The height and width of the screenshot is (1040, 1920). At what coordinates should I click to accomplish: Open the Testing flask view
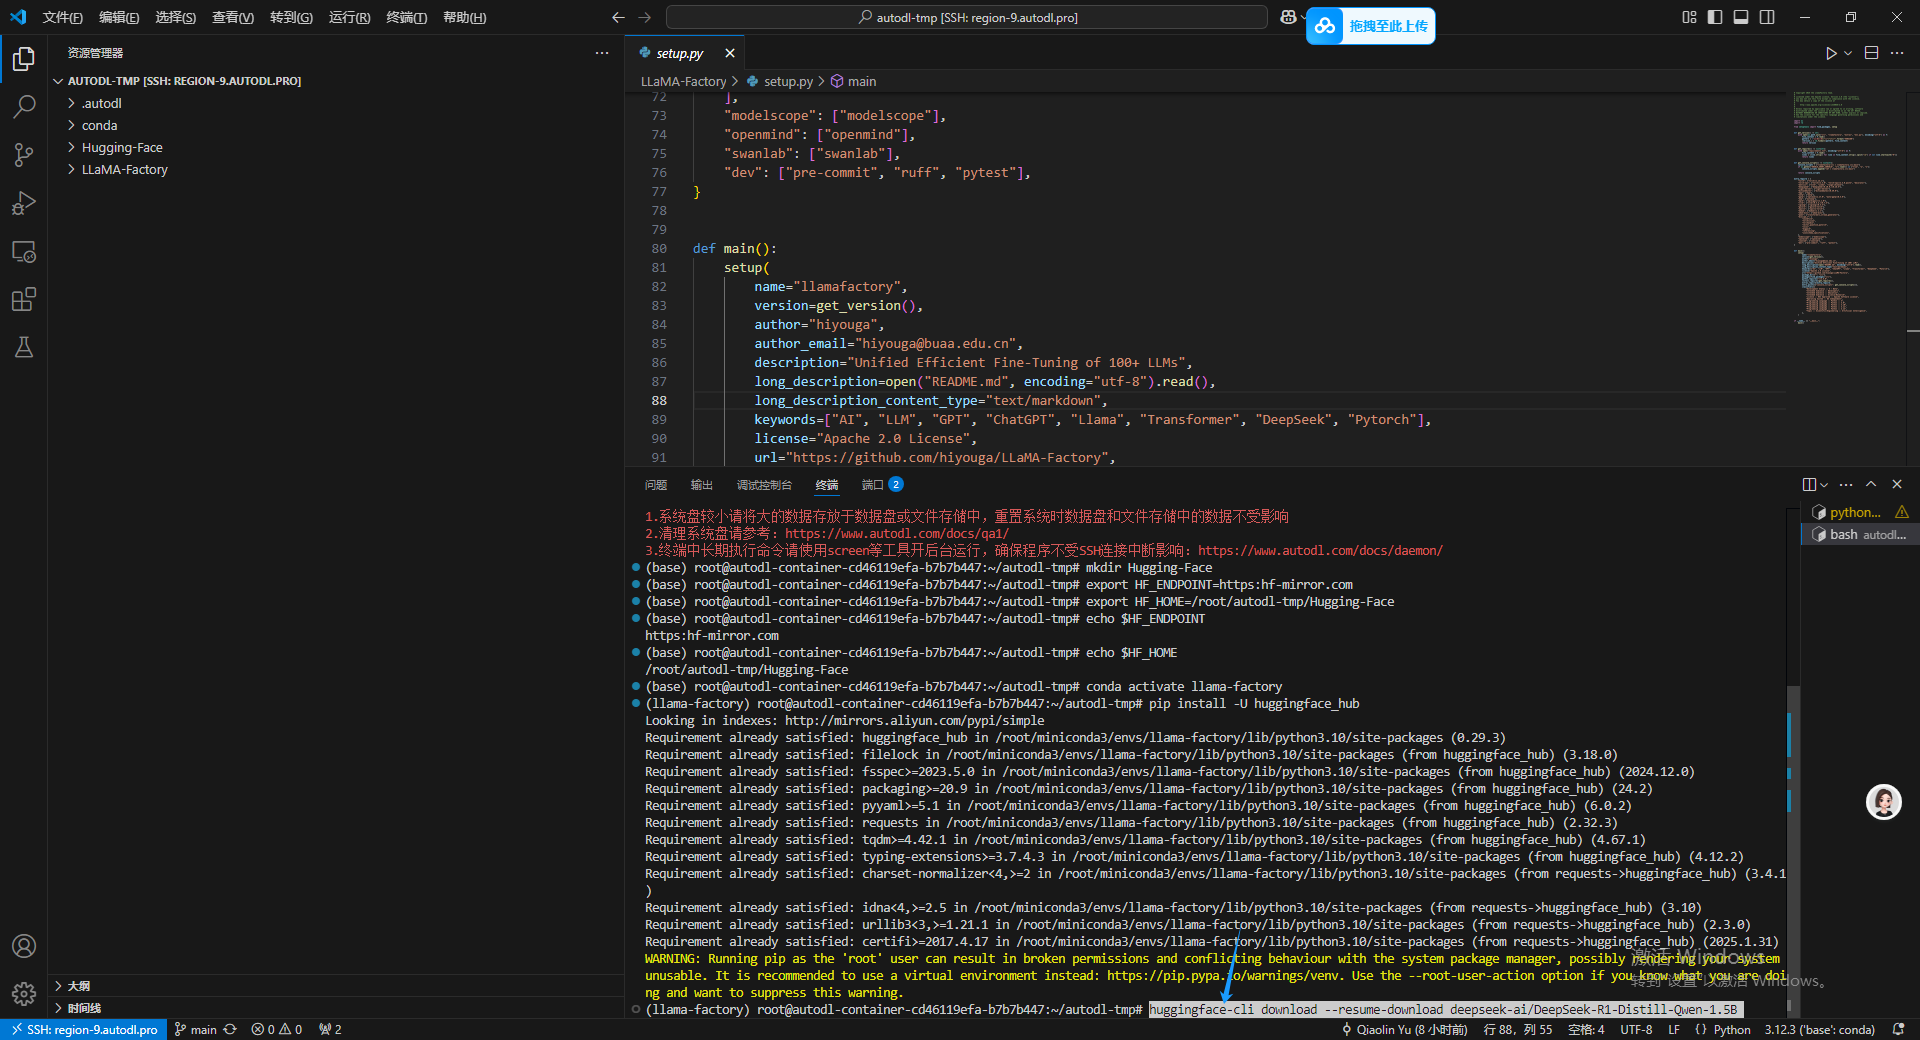[24, 347]
